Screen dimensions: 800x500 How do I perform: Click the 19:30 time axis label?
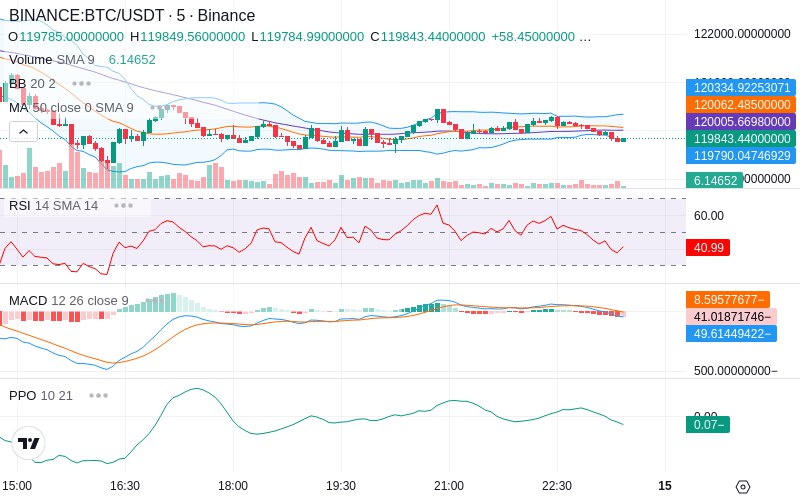pos(341,486)
